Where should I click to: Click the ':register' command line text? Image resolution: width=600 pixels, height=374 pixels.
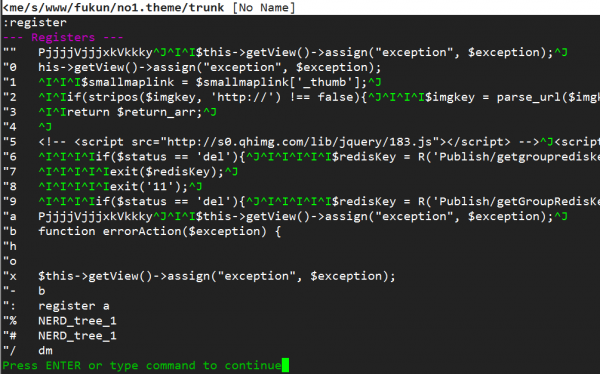tap(34, 23)
